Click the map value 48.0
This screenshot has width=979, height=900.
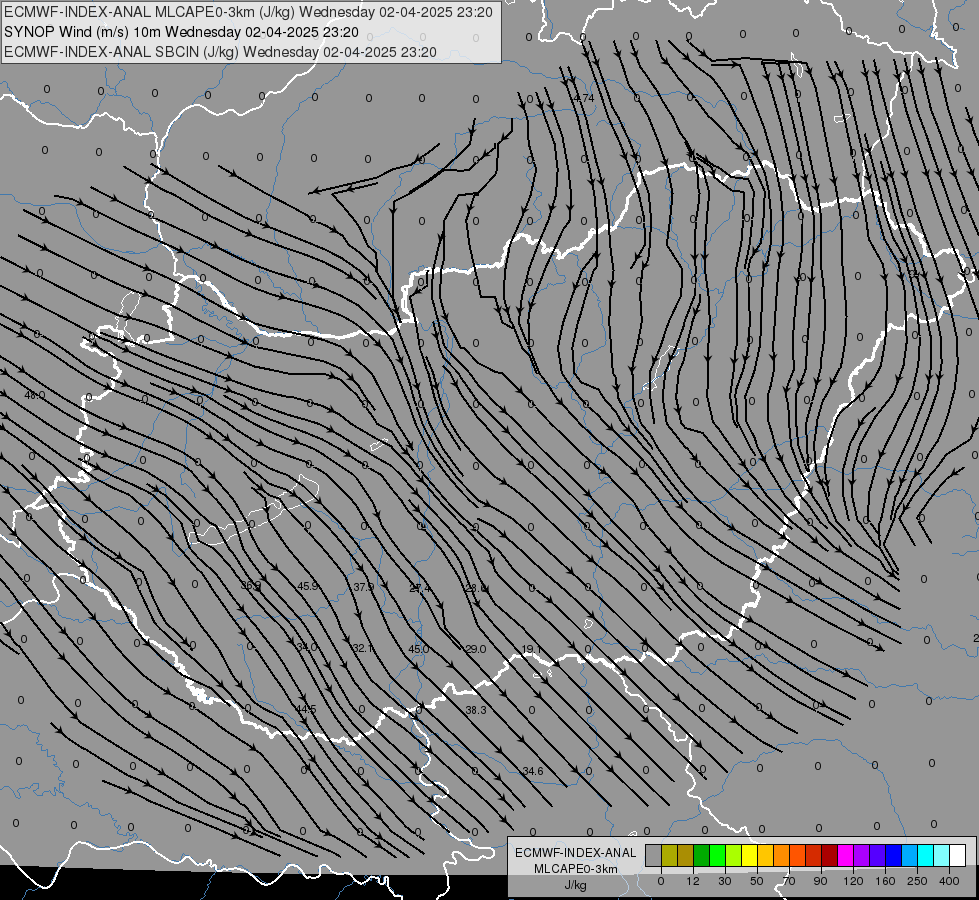[x=34, y=395]
